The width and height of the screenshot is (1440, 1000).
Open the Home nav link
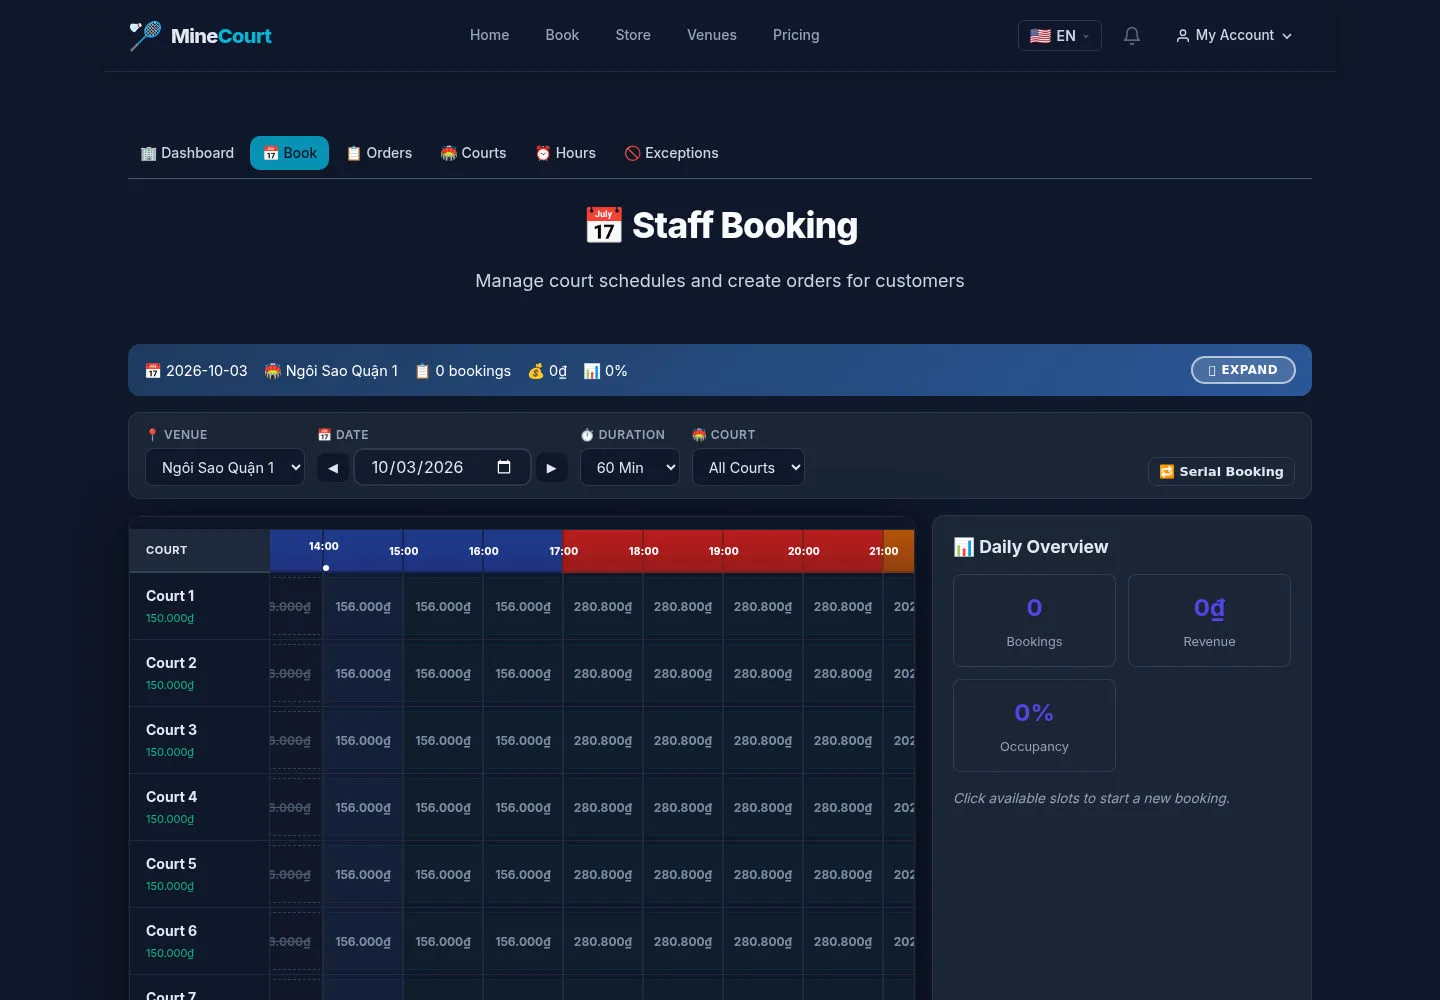tap(490, 35)
